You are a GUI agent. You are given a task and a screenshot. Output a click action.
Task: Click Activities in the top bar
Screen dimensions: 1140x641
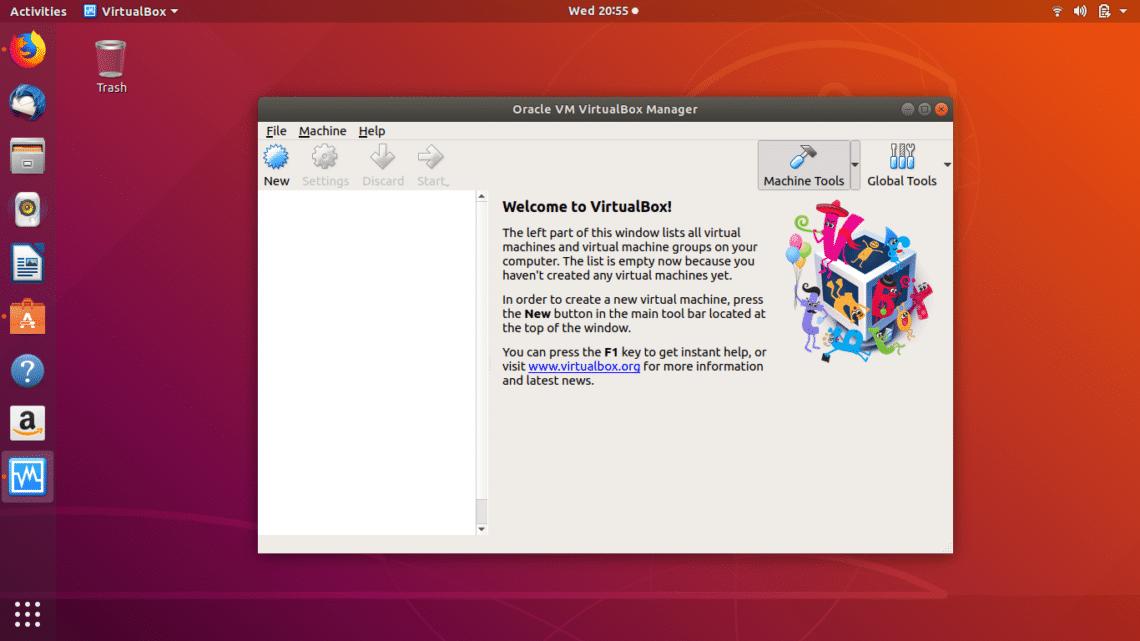[x=37, y=11]
